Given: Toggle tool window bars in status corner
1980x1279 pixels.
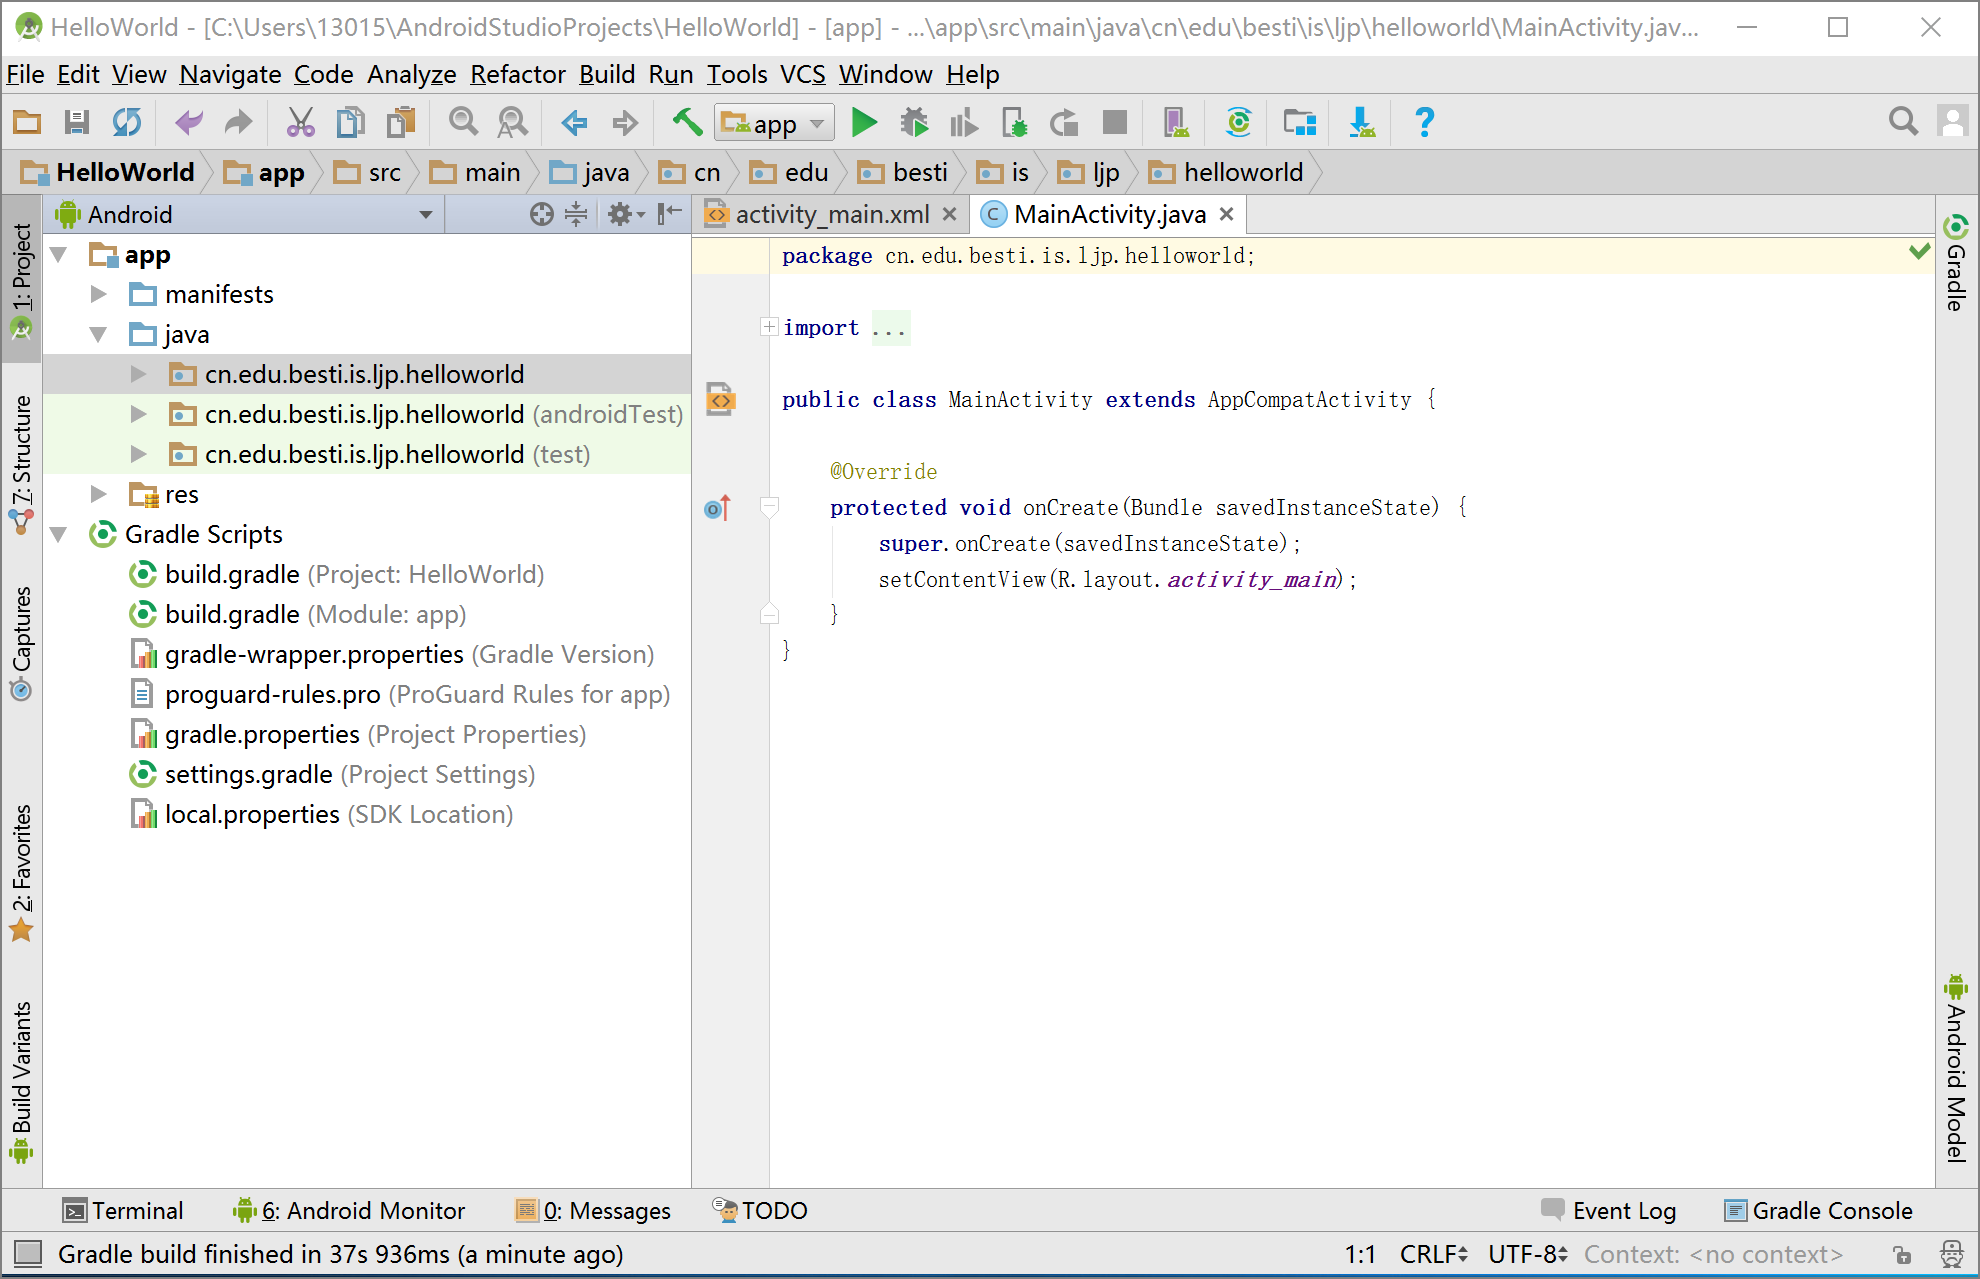Looking at the screenshot, I should click(28, 1254).
